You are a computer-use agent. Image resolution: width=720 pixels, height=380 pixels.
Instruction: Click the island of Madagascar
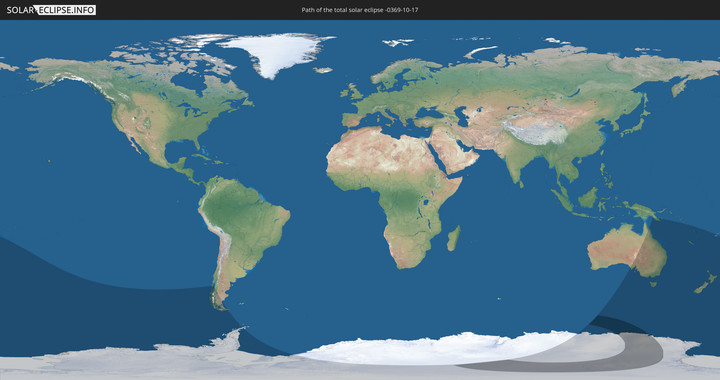[x=454, y=239]
